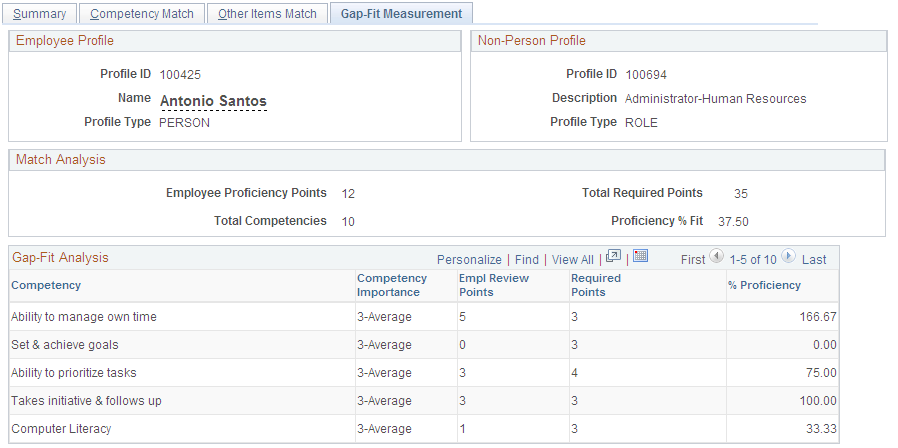Click Total Required Points value 35
The image size is (898, 448).
pyautogui.click(x=741, y=194)
